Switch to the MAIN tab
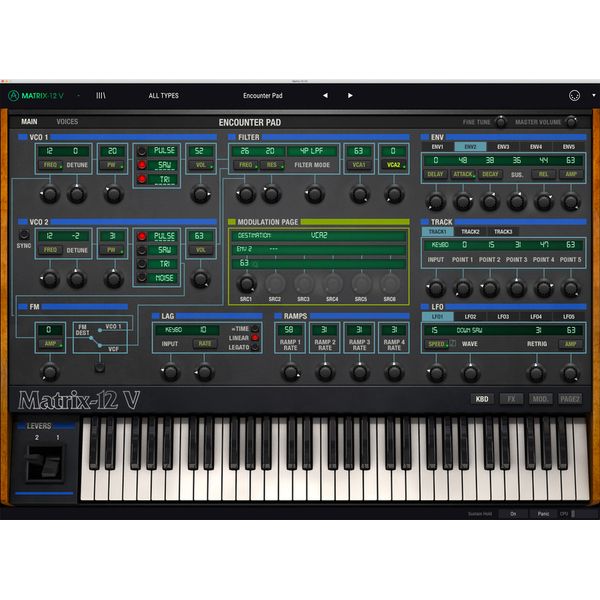 (29, 122)
